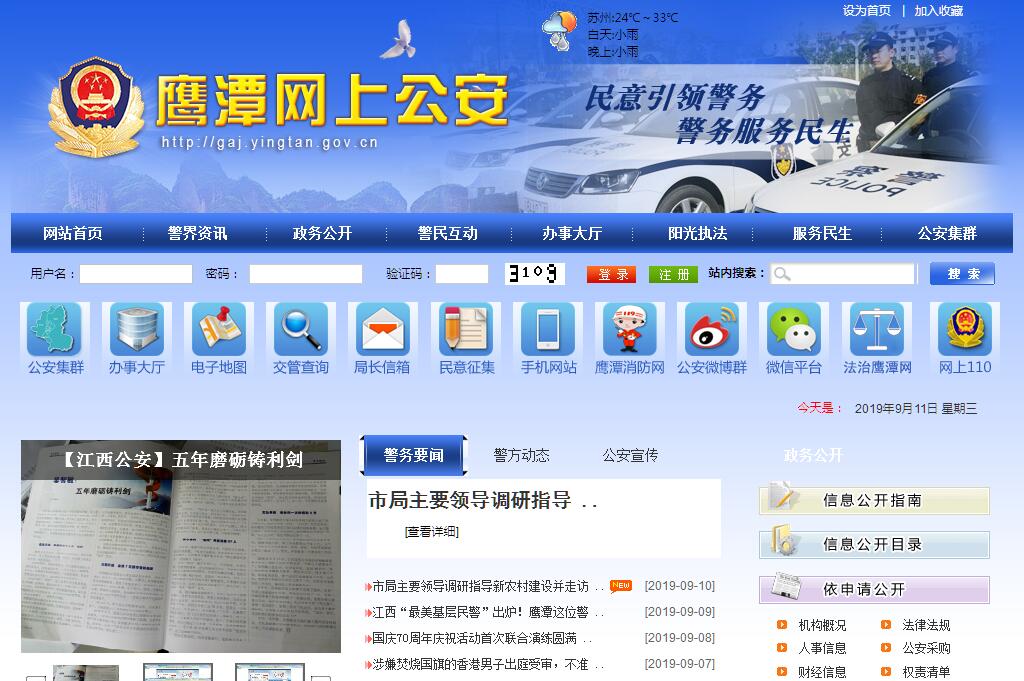The width and height of the screenshot is (1024, 681).
Task: Select the 交管查询 magnifier icon
Action: [301, 330]
